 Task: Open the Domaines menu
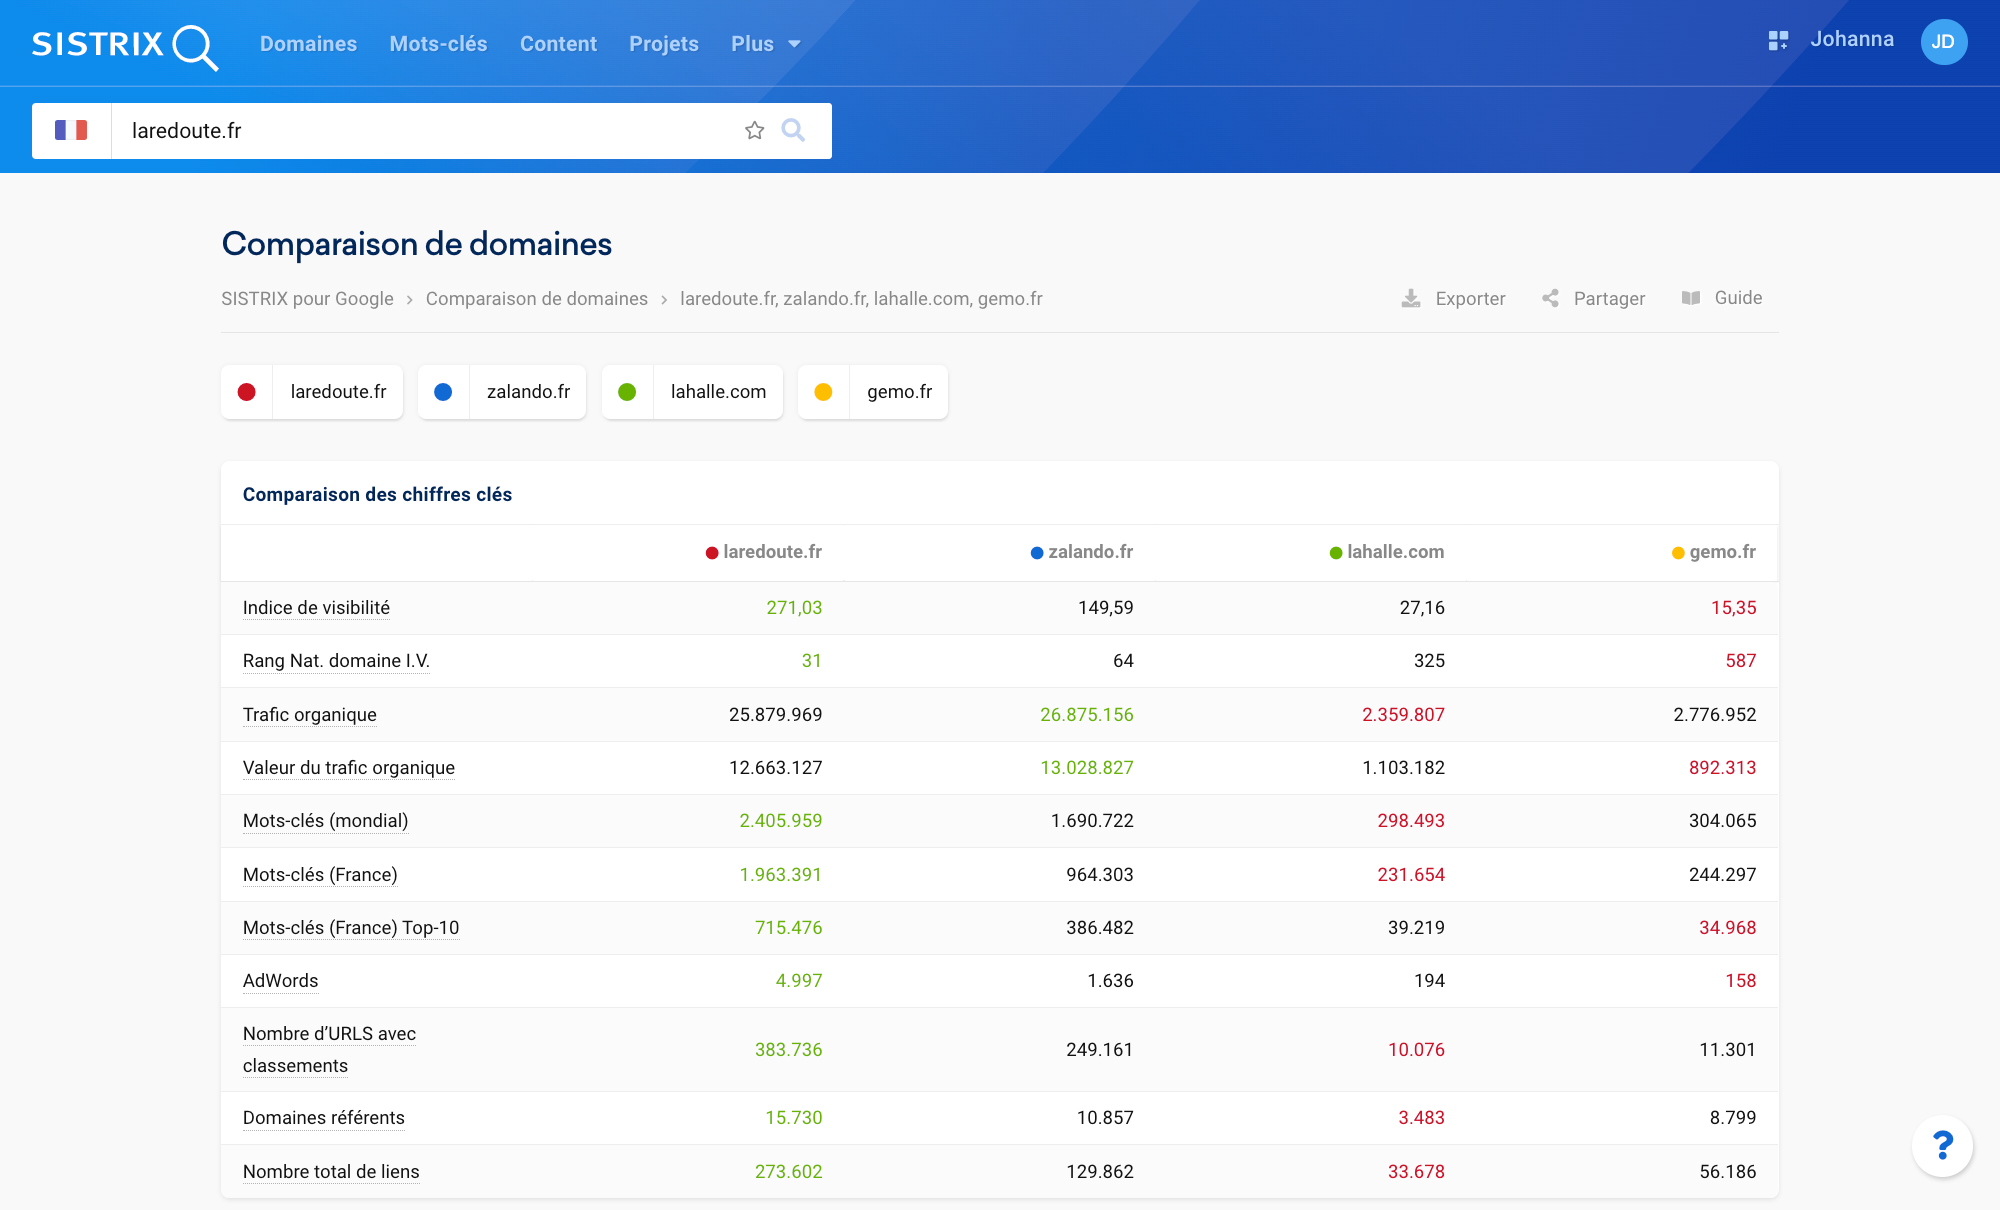pos(308,44)
